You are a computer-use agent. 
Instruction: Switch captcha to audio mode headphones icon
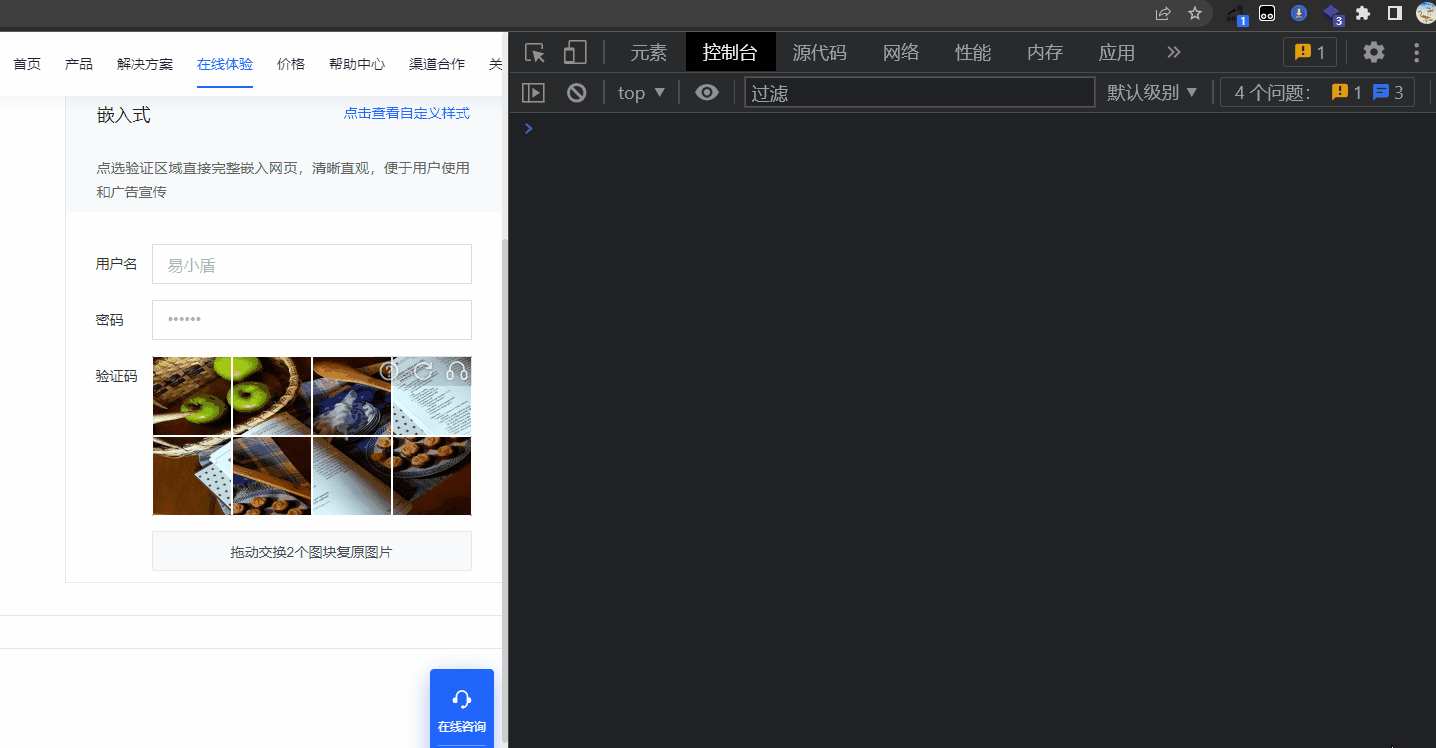[x=457, y=371]
